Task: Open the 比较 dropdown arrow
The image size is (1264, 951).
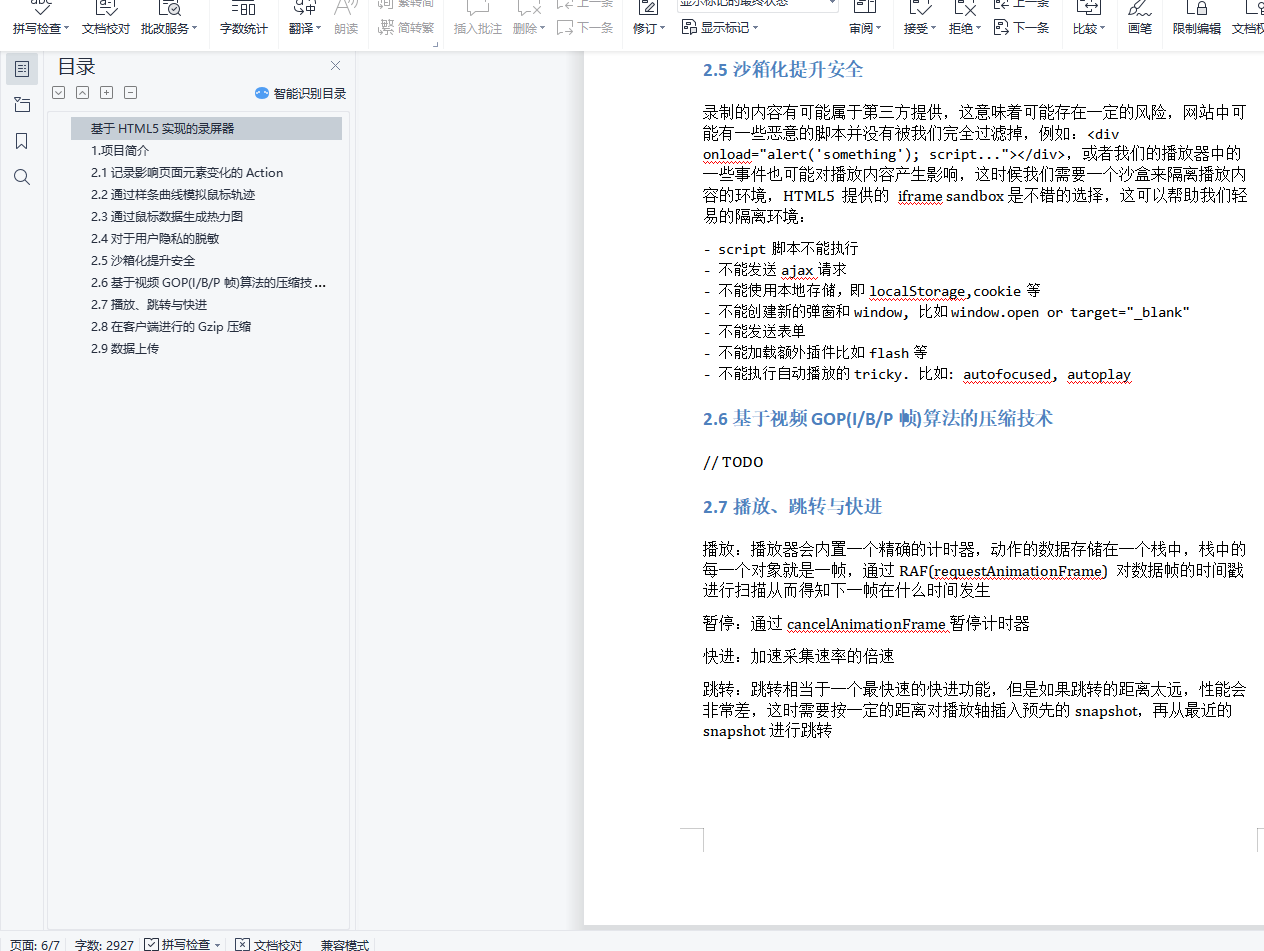Action: tap(1103, 29)
